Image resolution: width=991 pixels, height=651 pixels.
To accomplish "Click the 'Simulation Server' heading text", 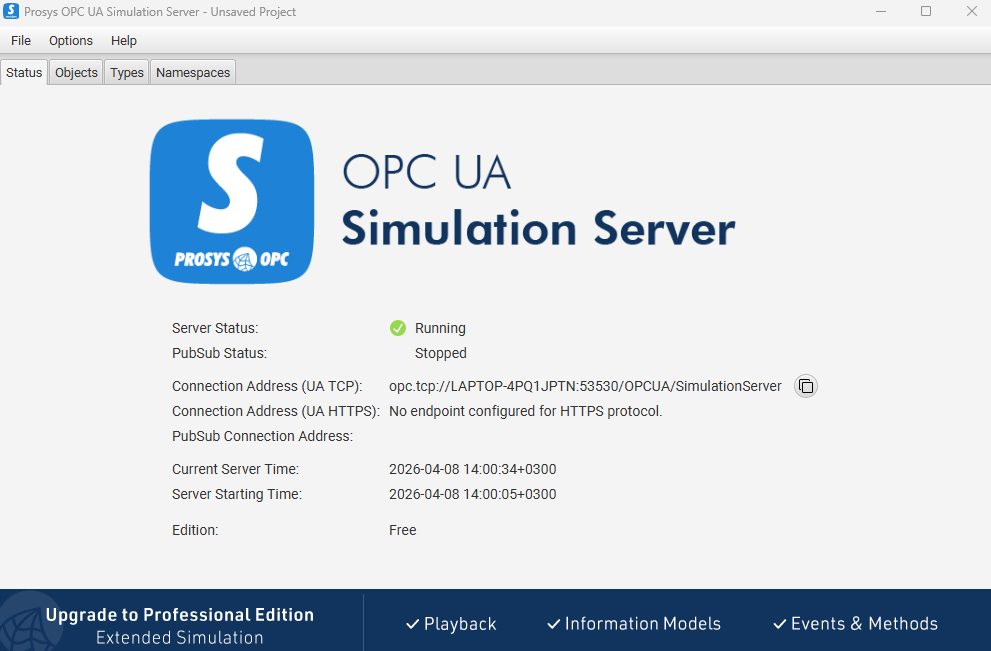I will tap(538, 228).
